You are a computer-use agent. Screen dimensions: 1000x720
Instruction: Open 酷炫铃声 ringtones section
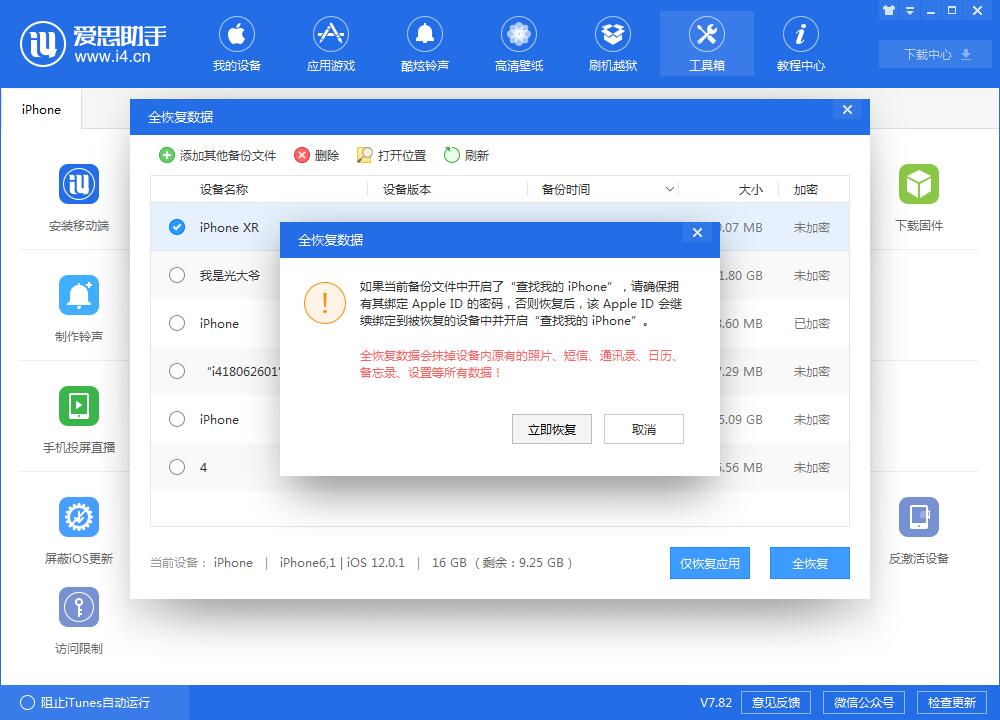tap(424, 43)
